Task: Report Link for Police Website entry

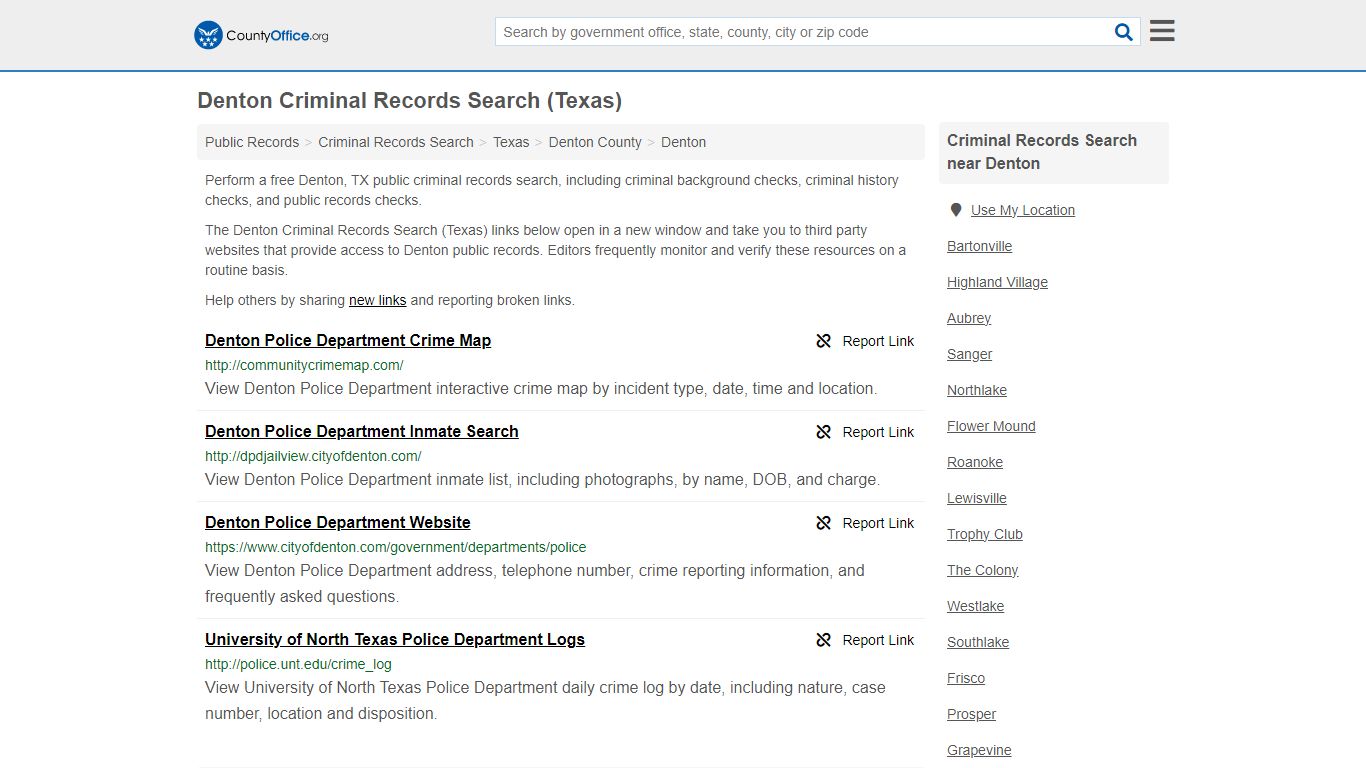Action: click(878, 523)
